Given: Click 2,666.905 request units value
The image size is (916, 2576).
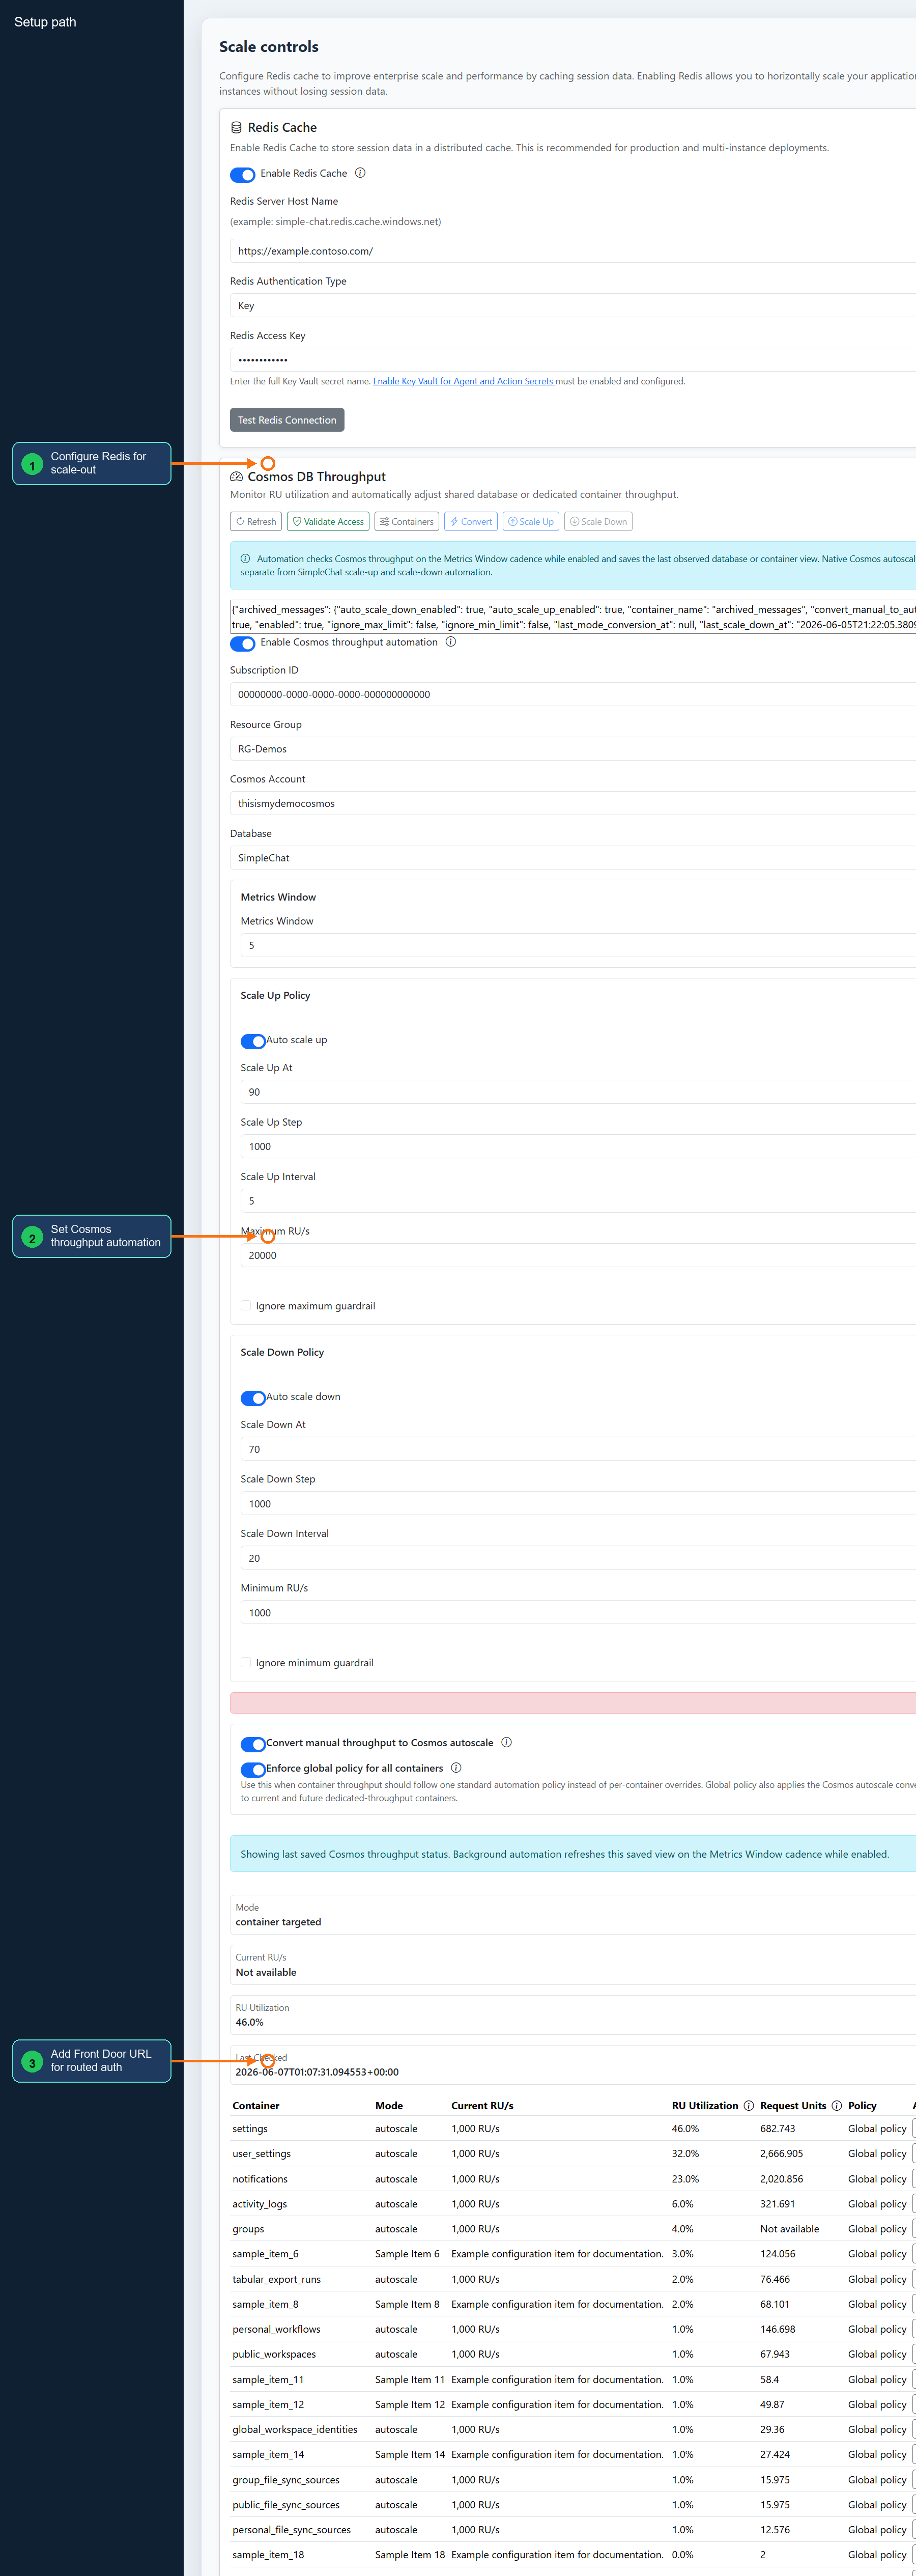Looking at the screenshot, I should (x=781, y=2154).
